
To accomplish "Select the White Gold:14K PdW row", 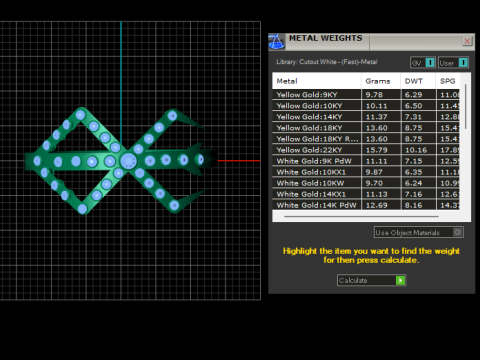I will (366, 205).
